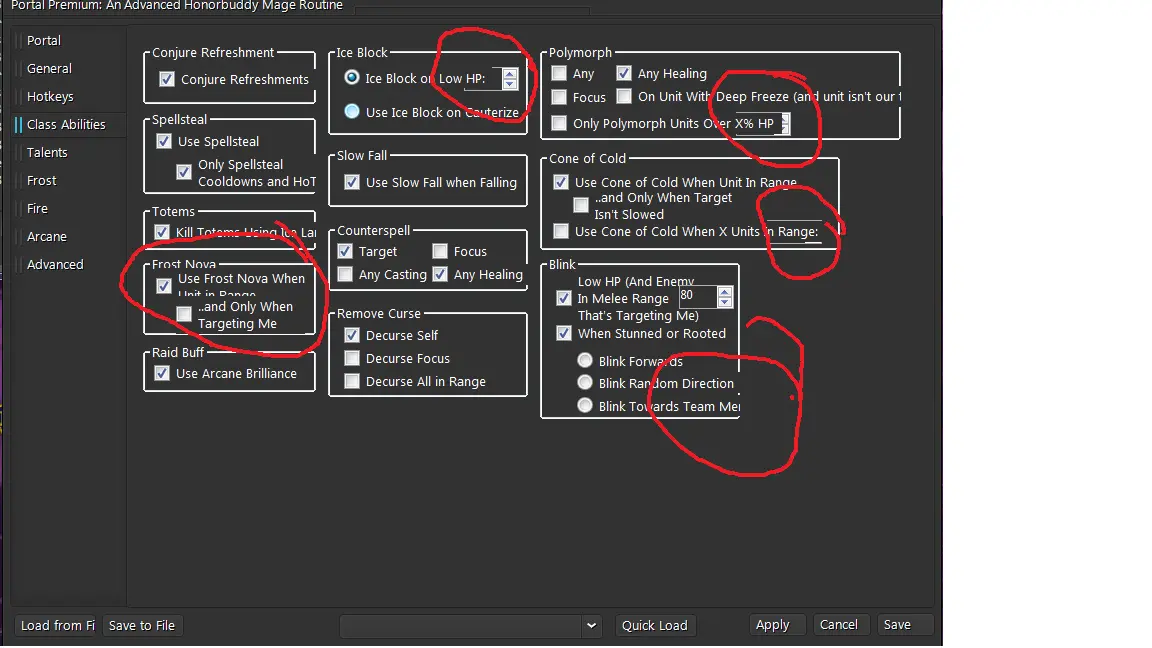Viewport: 1152px width, 648px height.
Task: Click the Save to File button
Action: coord(142,625)
